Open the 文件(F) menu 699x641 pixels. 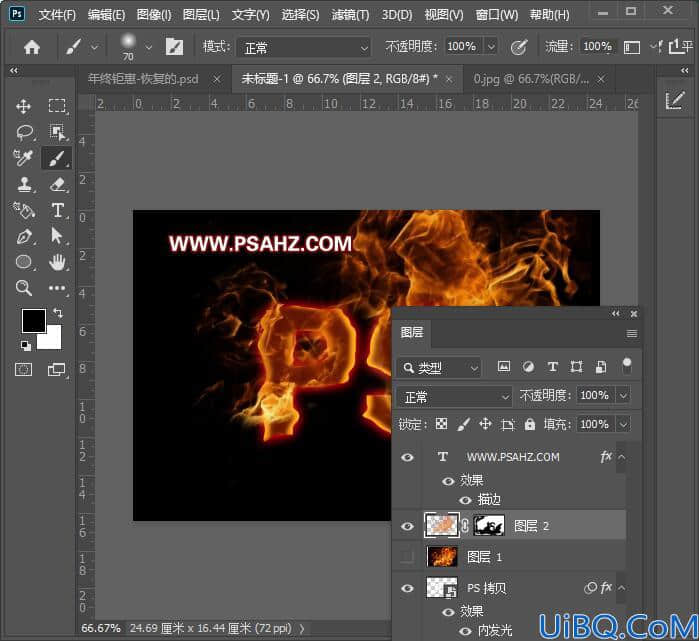pyautogui.click(x=57, y=15)
